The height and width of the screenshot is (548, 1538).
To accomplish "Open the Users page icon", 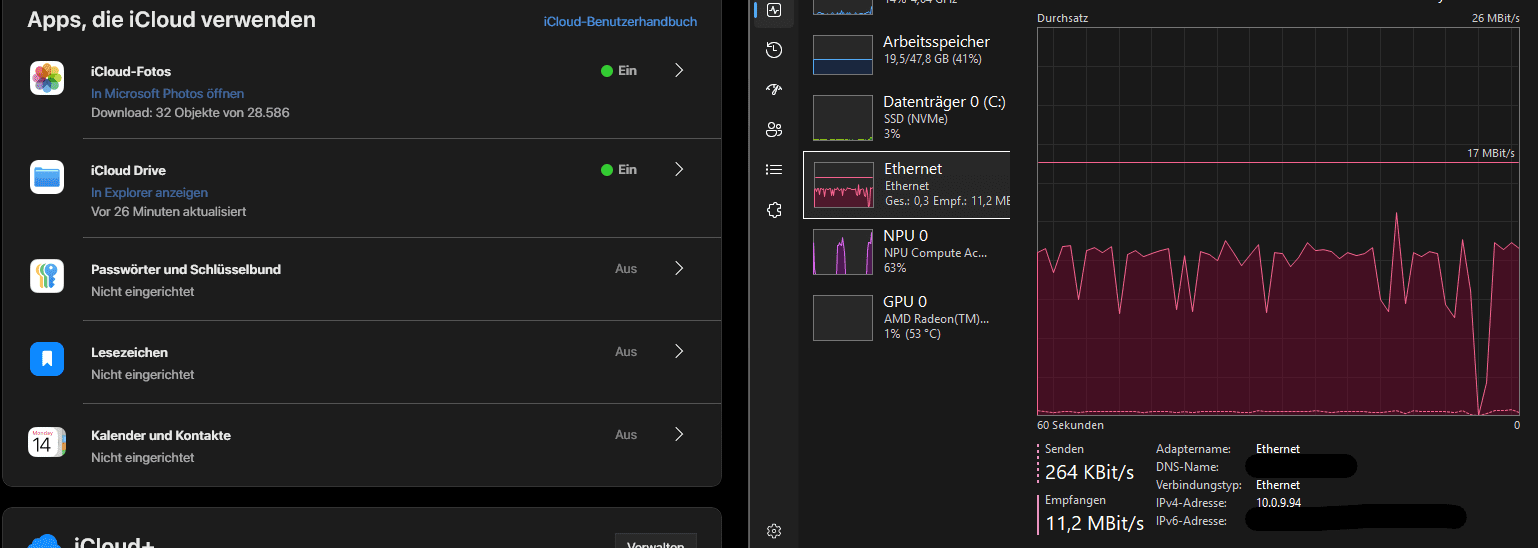I will click(x=774, y=129).
